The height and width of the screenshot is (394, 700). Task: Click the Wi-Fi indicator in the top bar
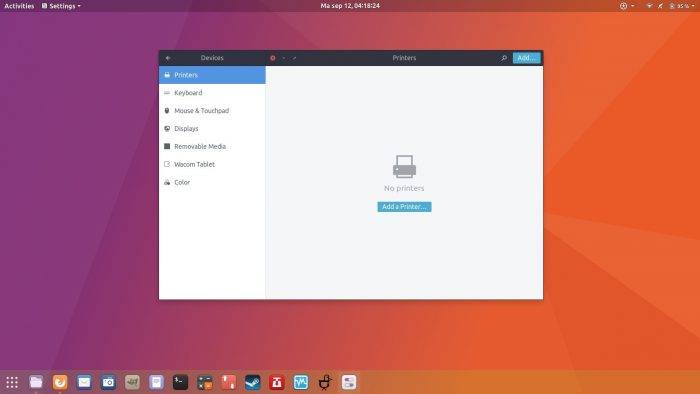[650, 6]
